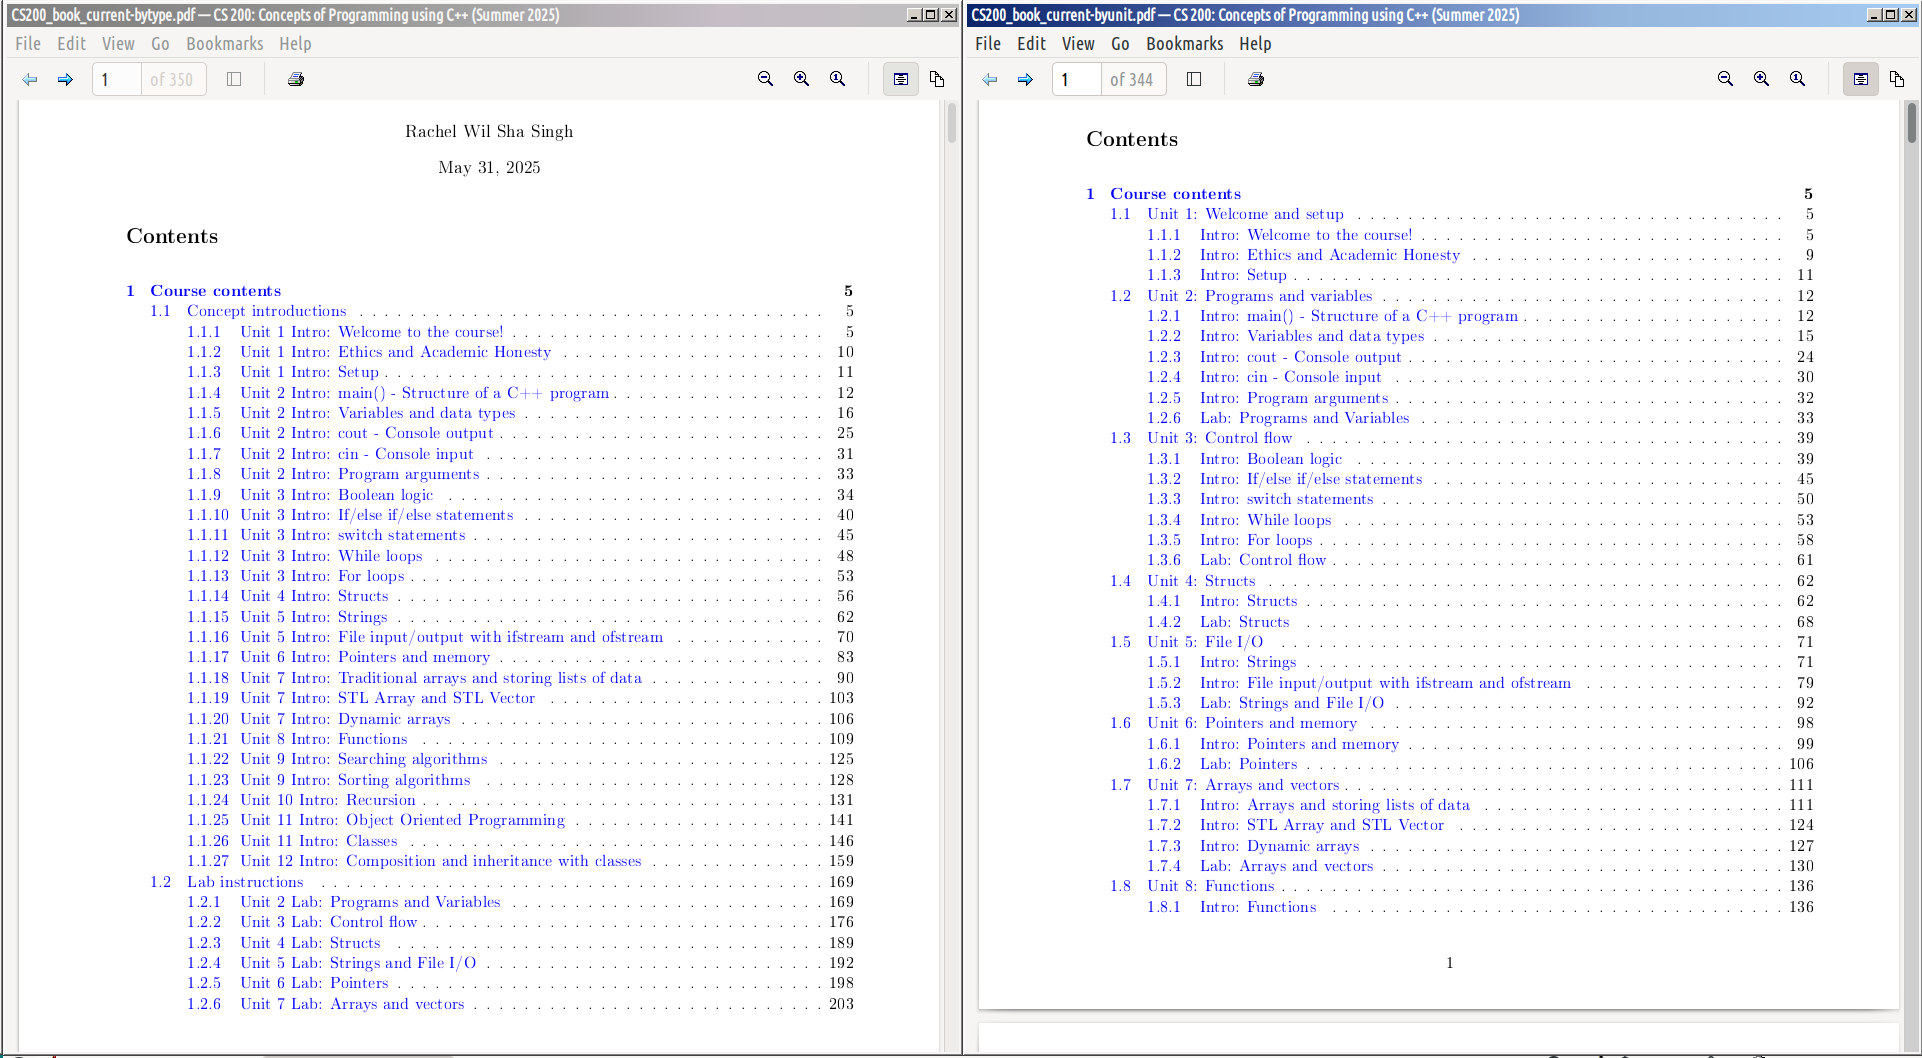Open 'Unit 7: Arrays and vectors' link
The image size is (1922, 1058).
click(x=1242, y=785)
